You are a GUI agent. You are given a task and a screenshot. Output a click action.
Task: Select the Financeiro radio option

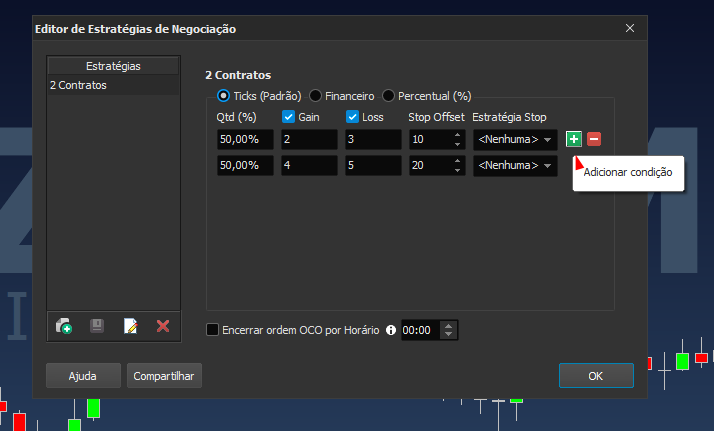pyautogui.click(x=315, y=96)
